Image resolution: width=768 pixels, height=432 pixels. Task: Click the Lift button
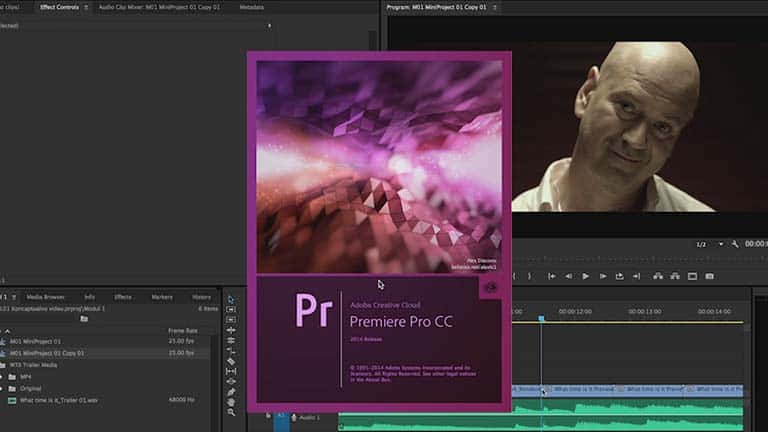658,276
